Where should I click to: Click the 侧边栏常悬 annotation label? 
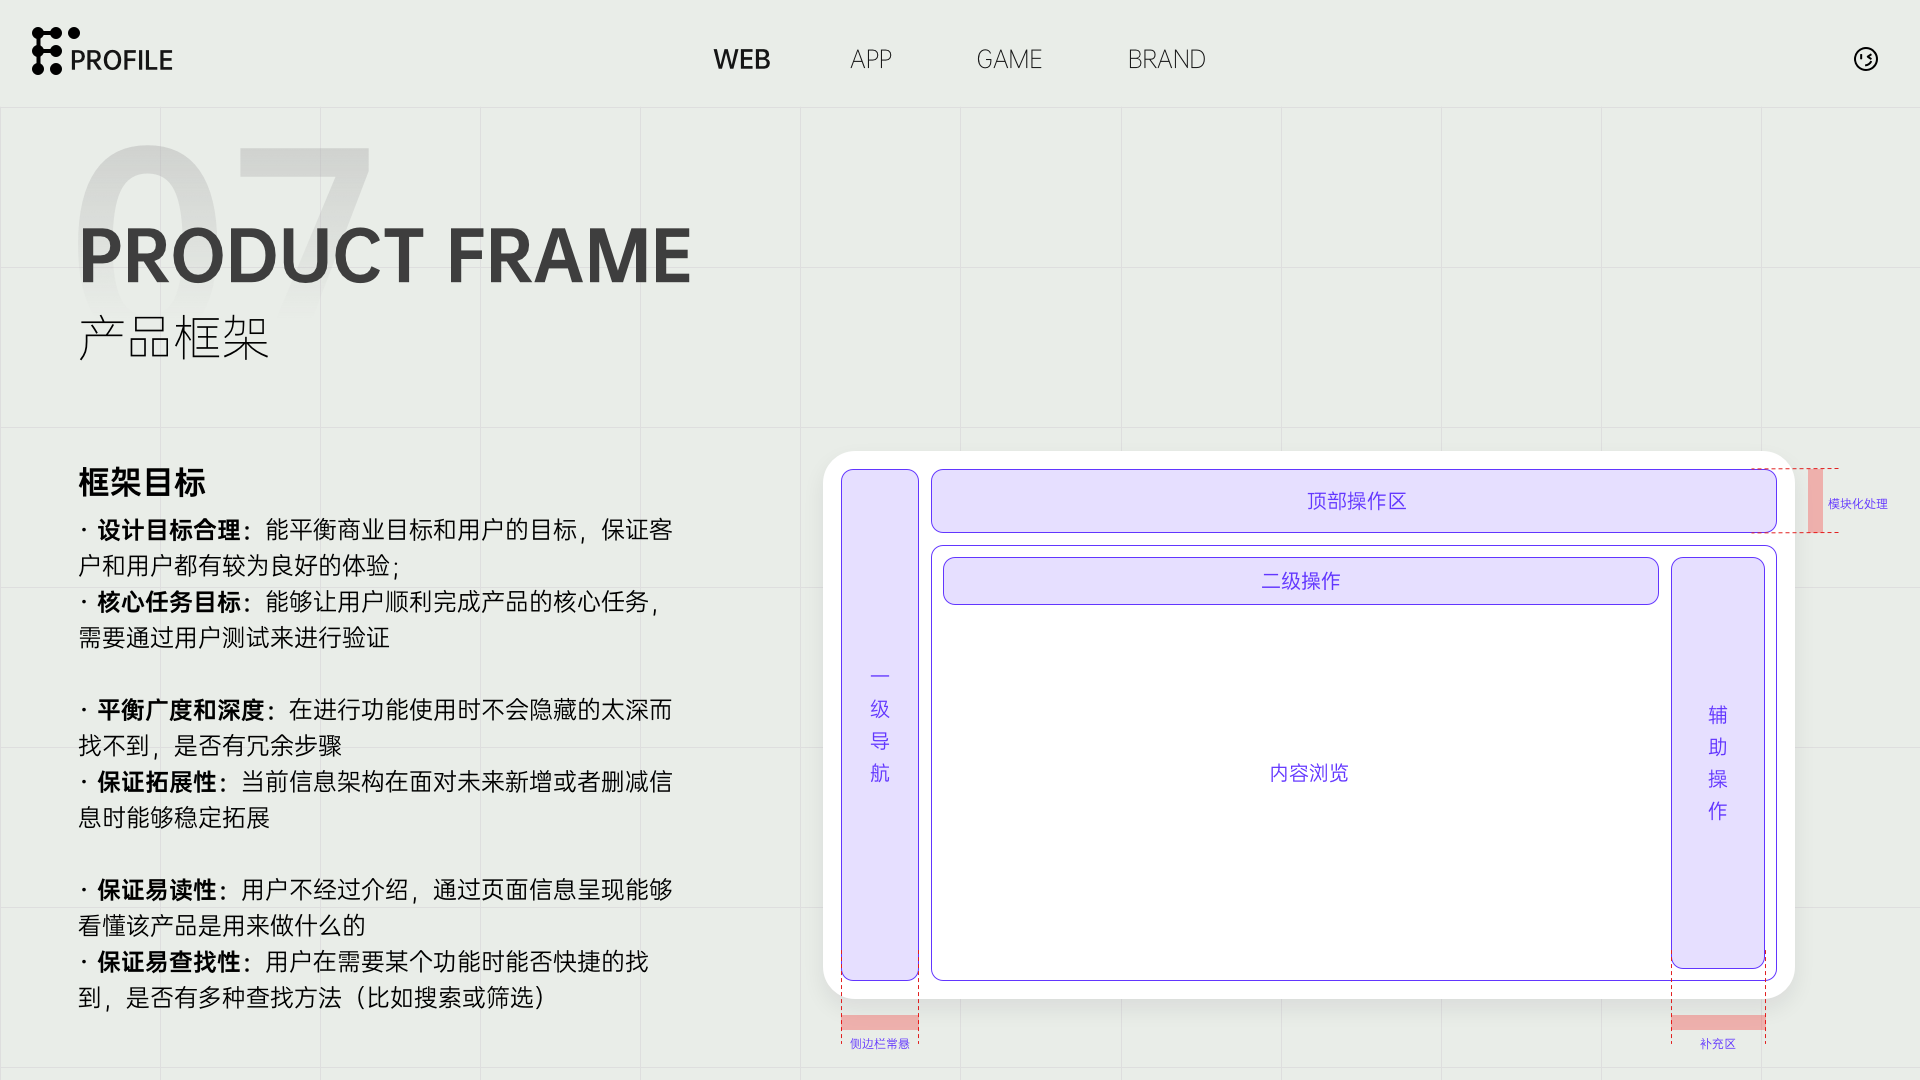pyautogui.click(x=879, y=1043)
